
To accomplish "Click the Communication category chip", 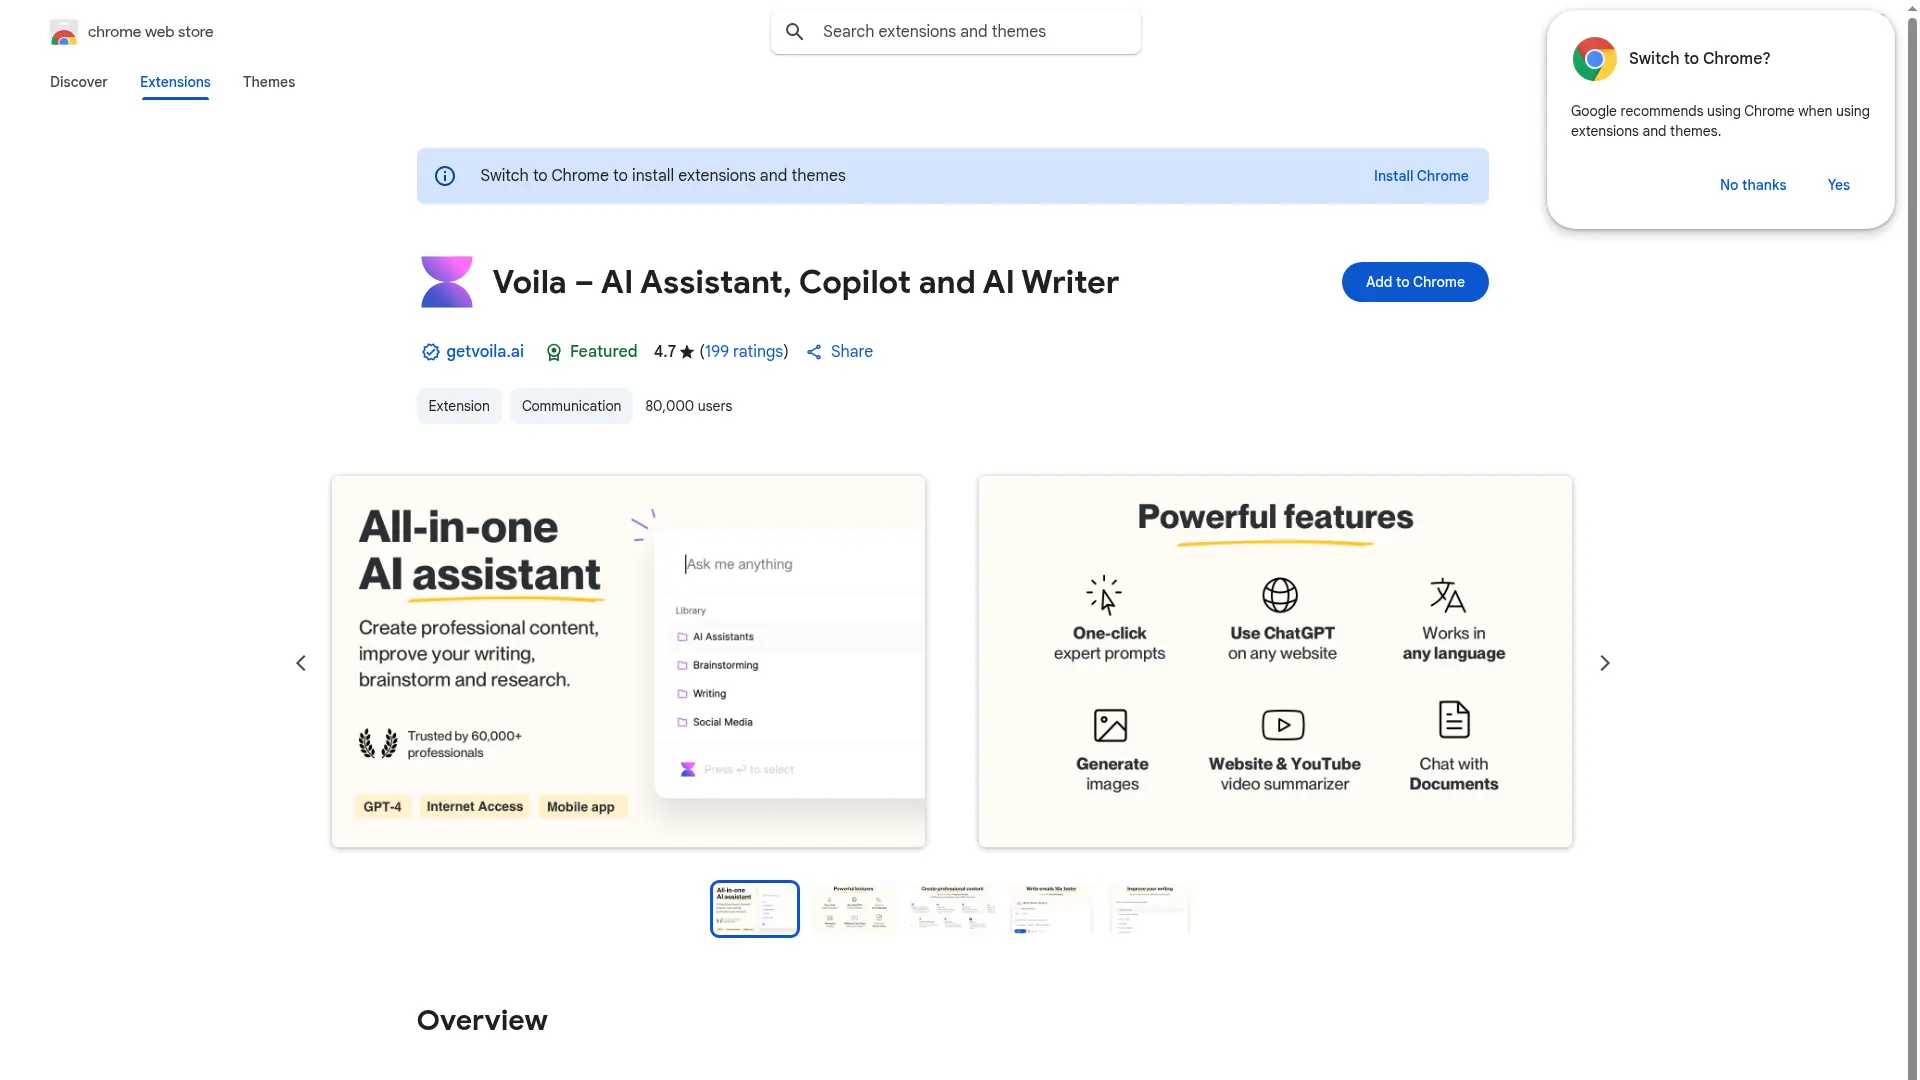I will point(571,406).
